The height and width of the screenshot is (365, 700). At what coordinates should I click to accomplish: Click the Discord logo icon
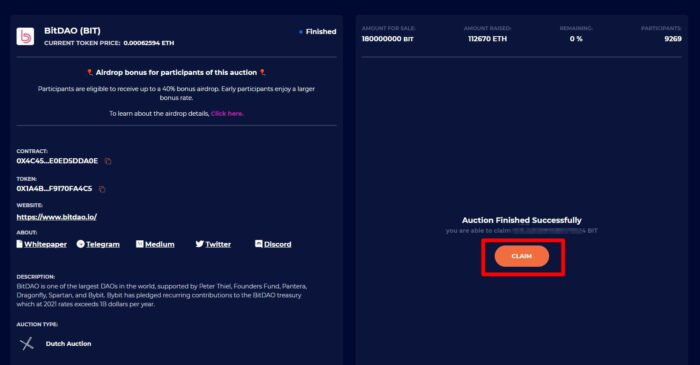click(x=258, y=244)
